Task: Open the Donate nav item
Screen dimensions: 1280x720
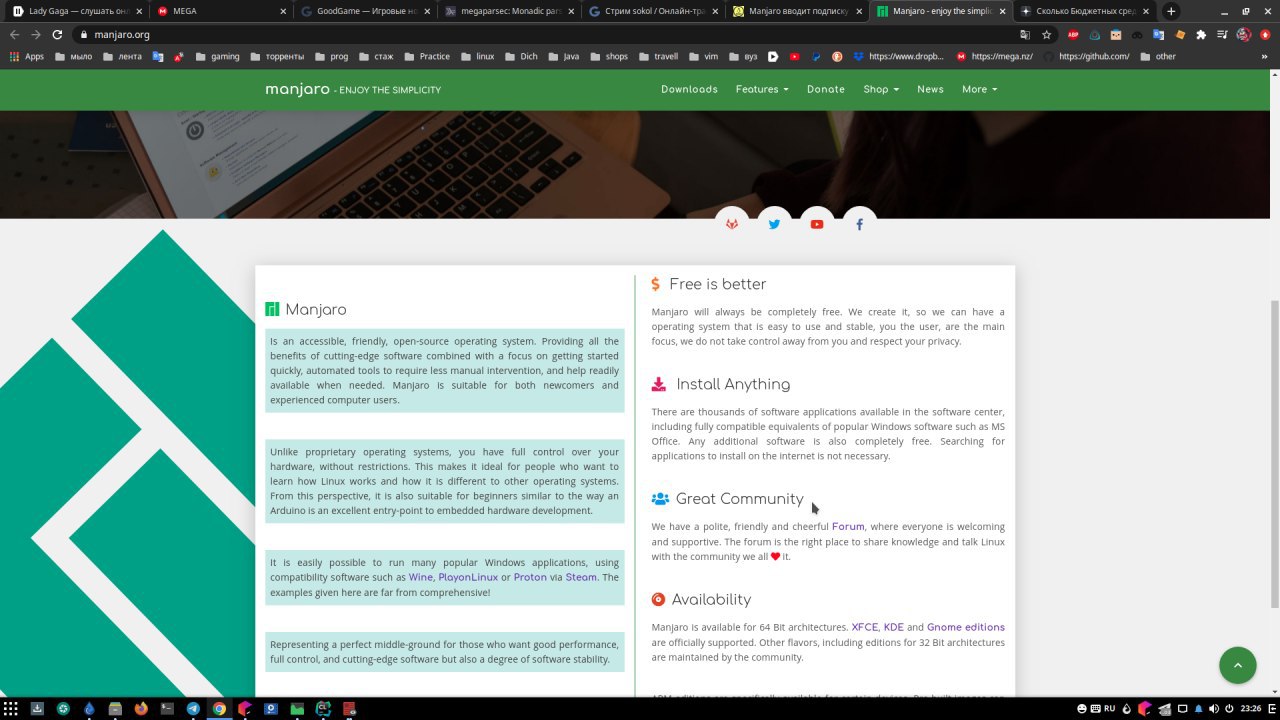Action: coord(826,89)
